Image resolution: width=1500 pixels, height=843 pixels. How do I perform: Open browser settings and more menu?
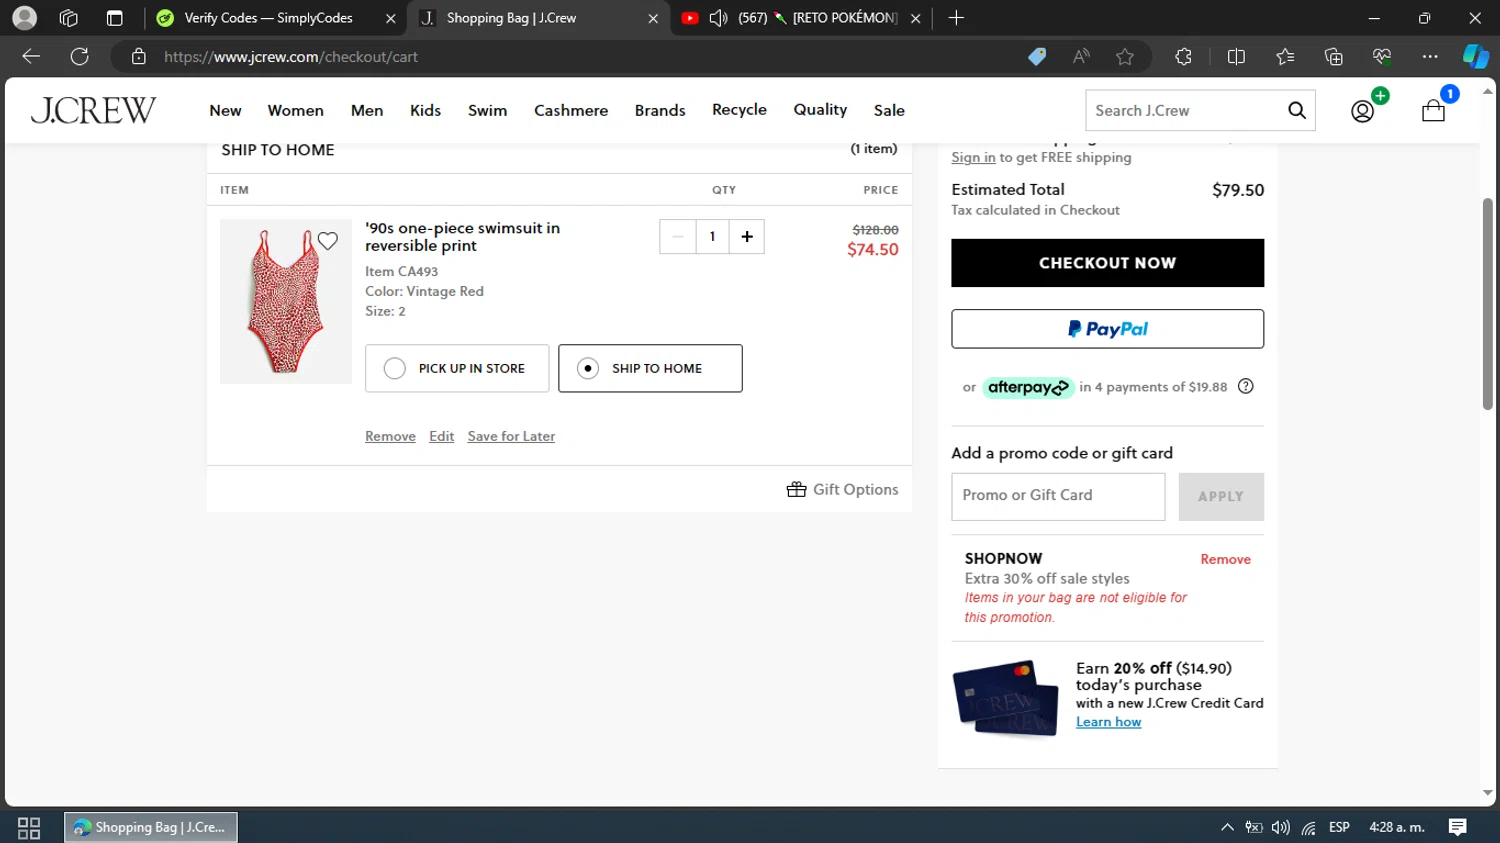pyautogui.click(x=1430, y=57)
